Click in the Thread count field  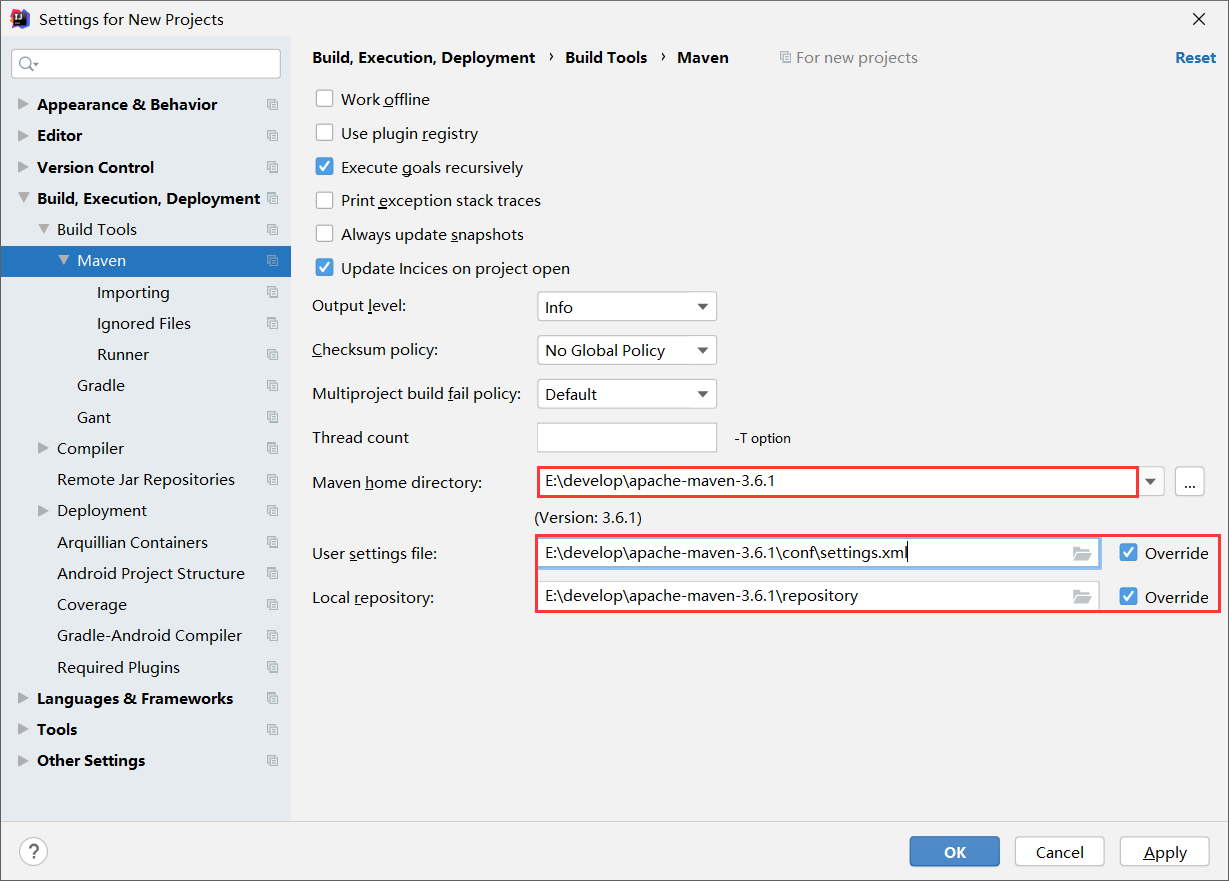coord(627,438)
